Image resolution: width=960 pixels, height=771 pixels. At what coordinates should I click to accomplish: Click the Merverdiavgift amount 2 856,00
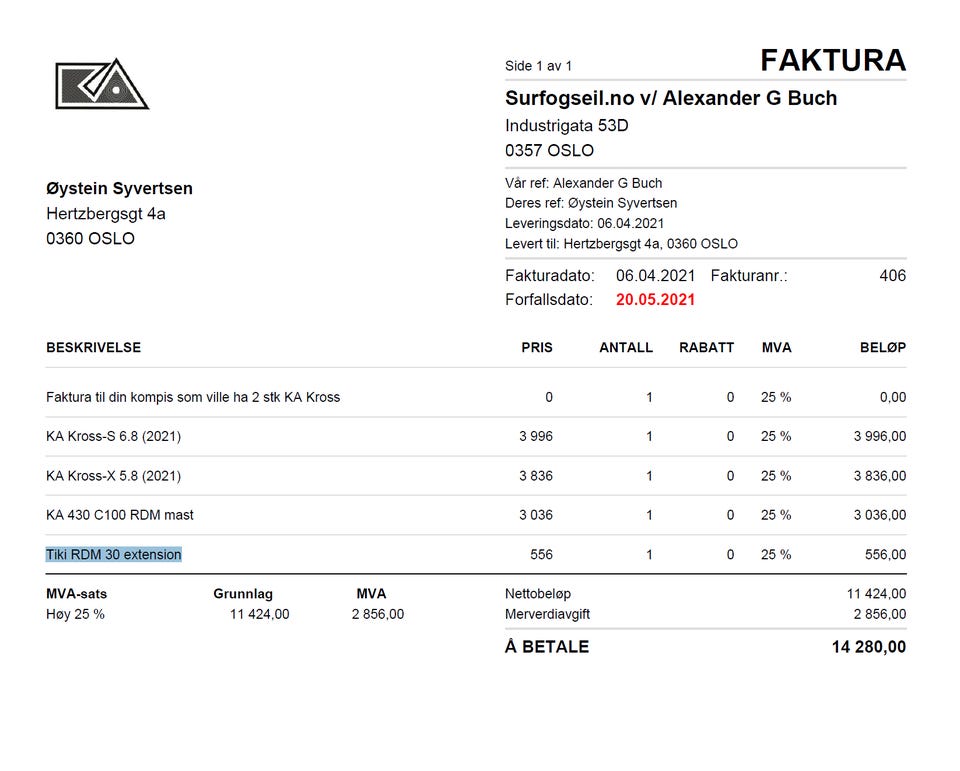tap(880, 614)
